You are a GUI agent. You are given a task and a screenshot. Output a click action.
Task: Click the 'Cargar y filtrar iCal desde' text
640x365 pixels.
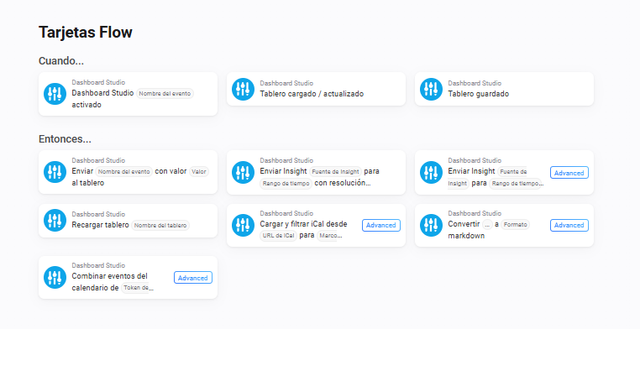click(303, 224)
